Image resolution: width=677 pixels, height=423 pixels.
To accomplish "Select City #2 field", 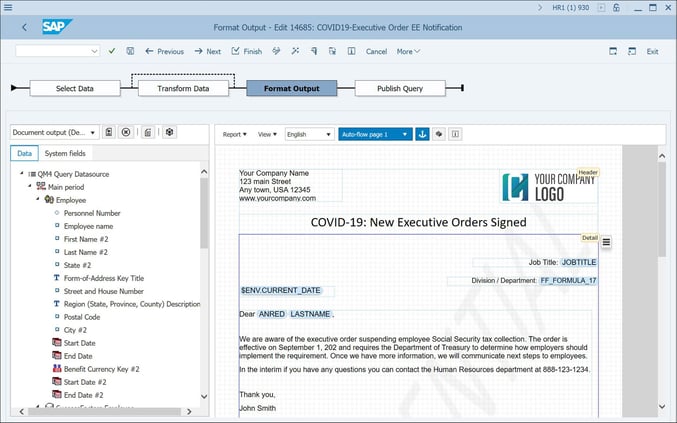I will (x=75, y=330).
